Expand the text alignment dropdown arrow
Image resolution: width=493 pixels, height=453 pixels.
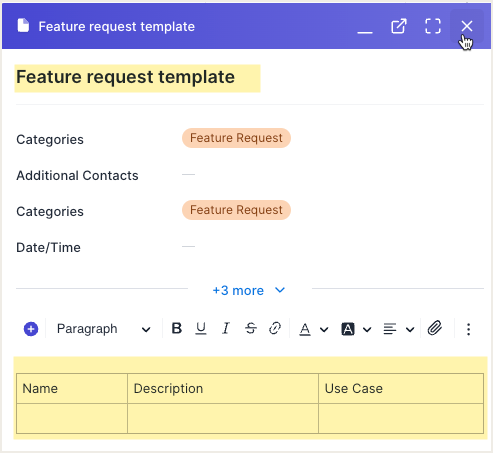point(410,330)
